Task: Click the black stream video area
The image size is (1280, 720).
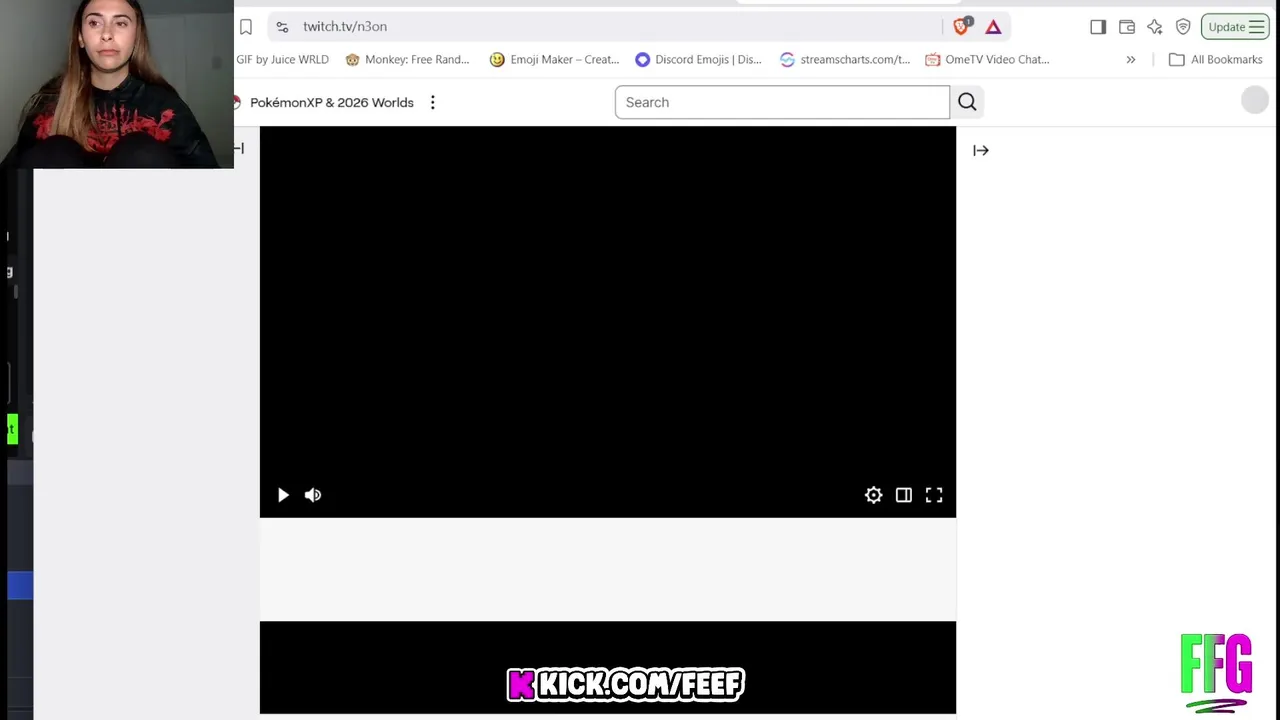Action: click(x=608, y=322)
